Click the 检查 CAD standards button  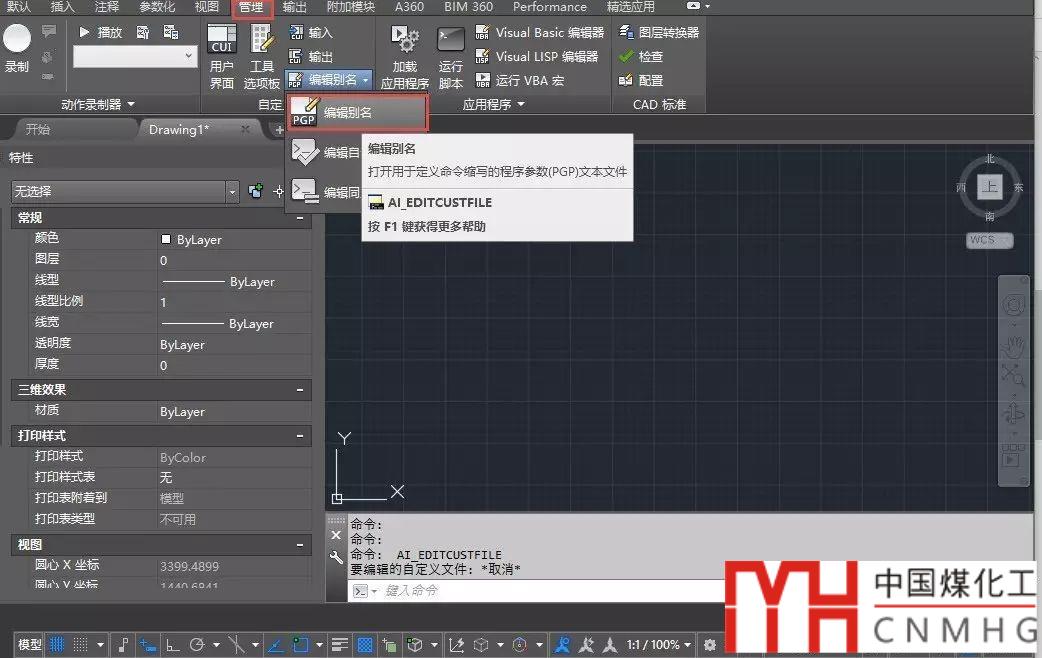point(641,56)
